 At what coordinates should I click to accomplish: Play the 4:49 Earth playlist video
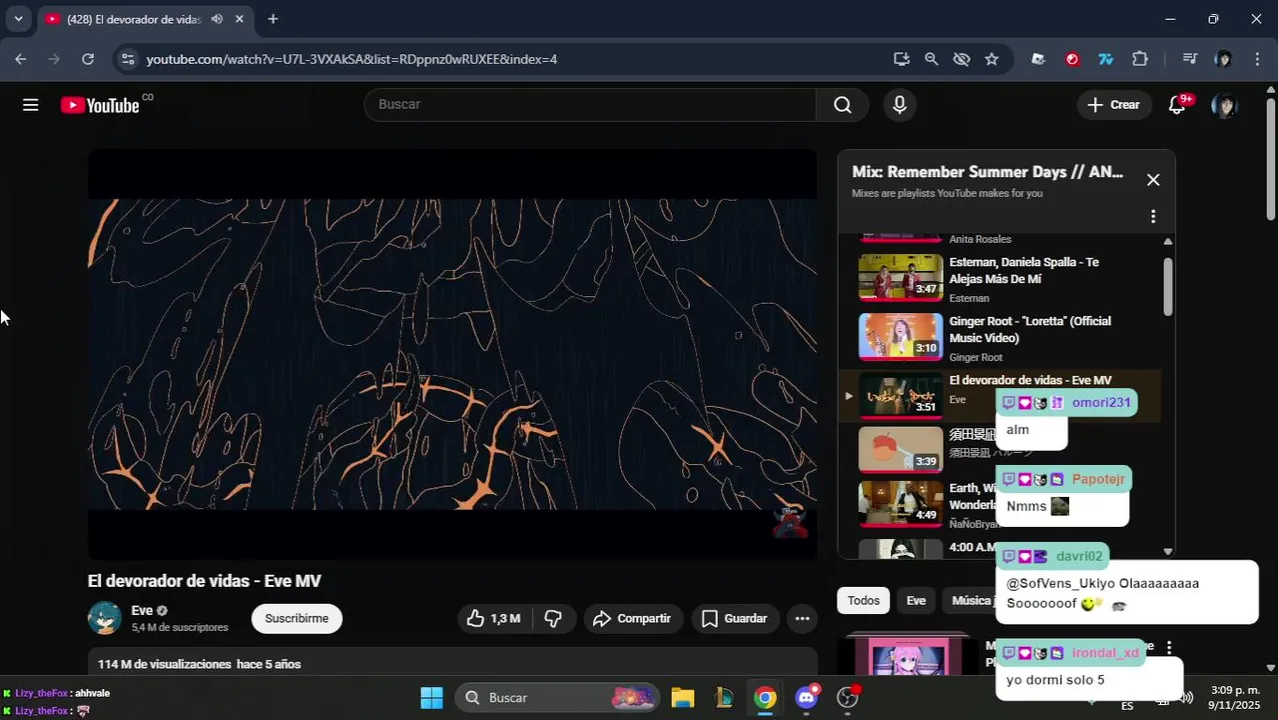coord(901,505)
